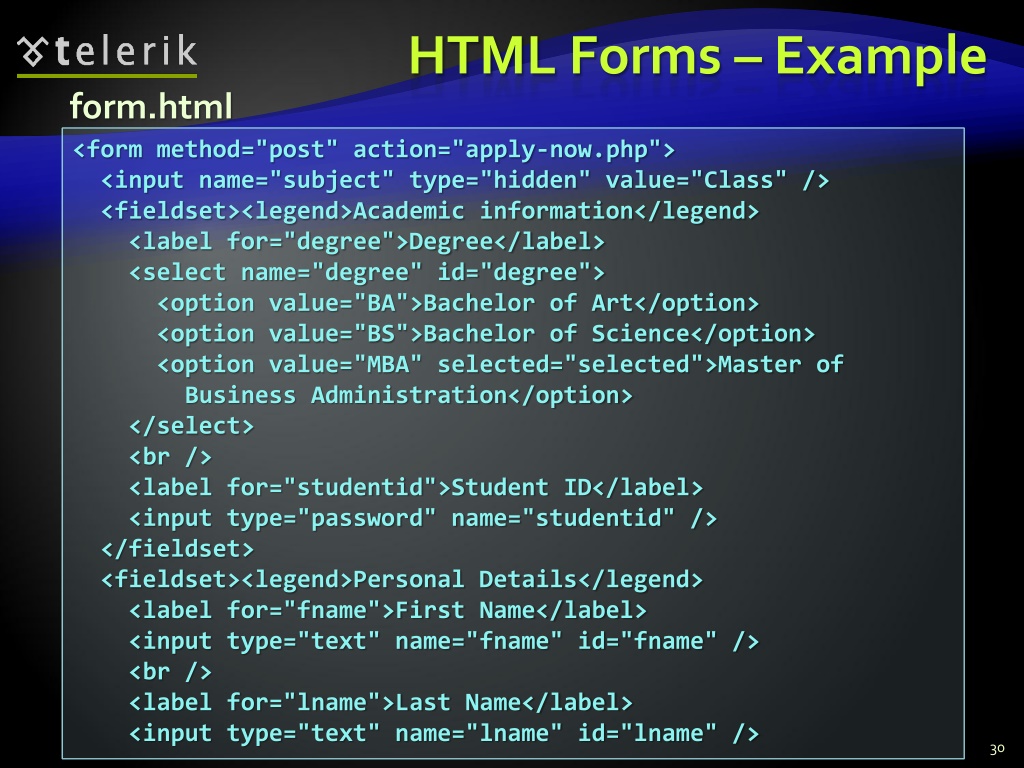Click the closing </select> tag line
Image resolution: width=1024 pixels, height=768 pixels.
tap(191, 426)
